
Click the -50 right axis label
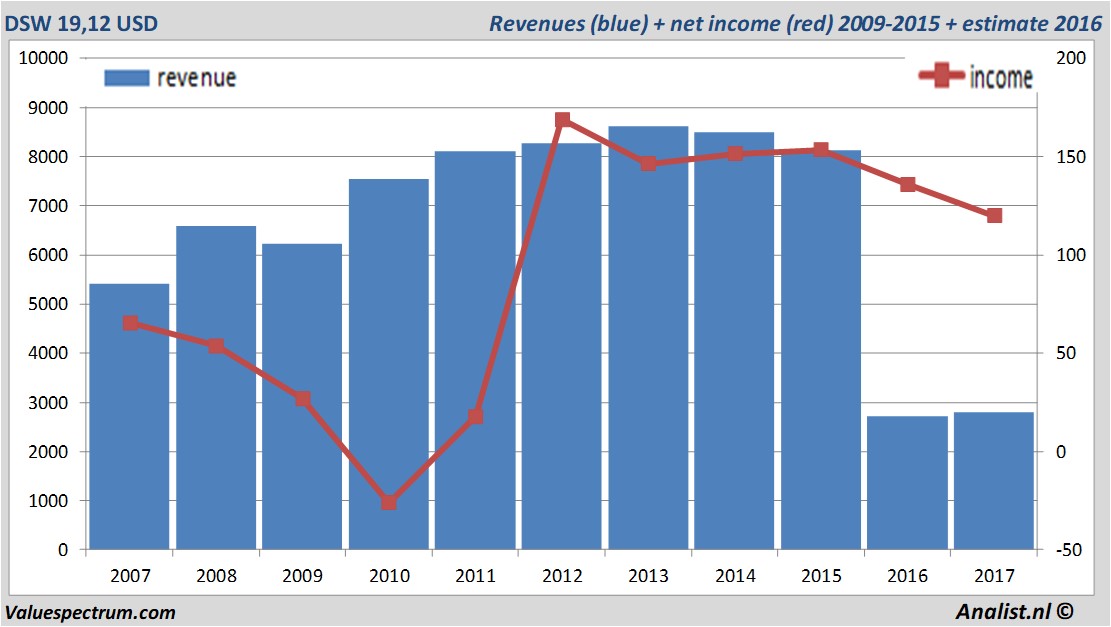(x=1068, y=549)
